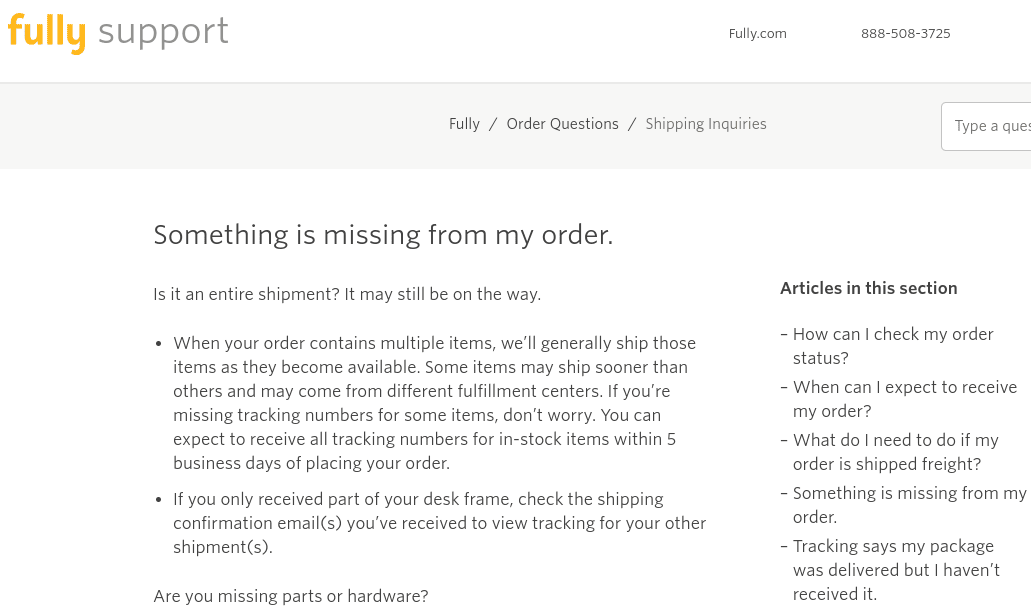
Task: Open the Fully.com link in the header
Action: click(x=757, y=33)
